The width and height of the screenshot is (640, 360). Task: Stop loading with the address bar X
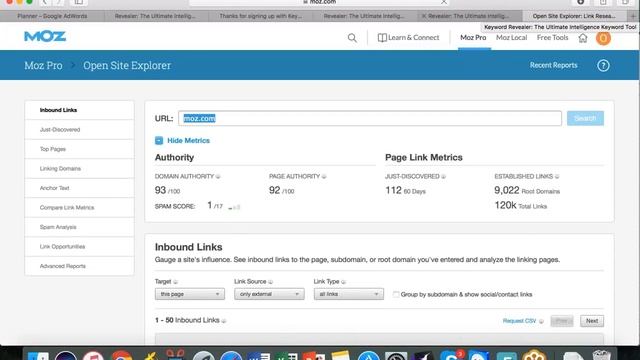click(x=444, y=2)
